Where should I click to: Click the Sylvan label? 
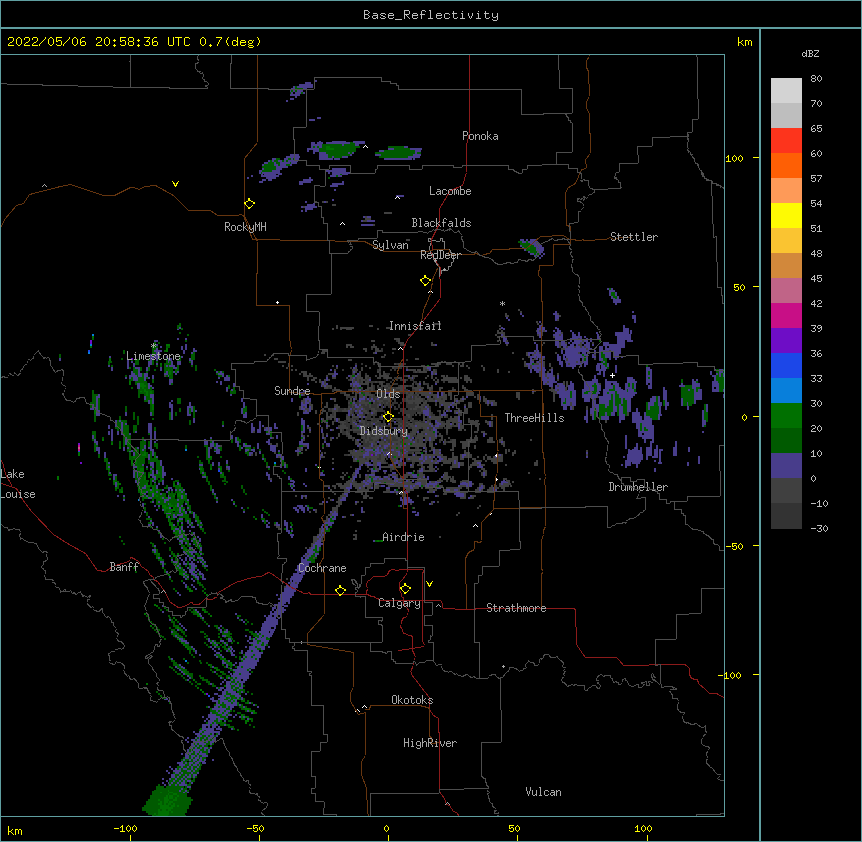[x=390, y=245]
